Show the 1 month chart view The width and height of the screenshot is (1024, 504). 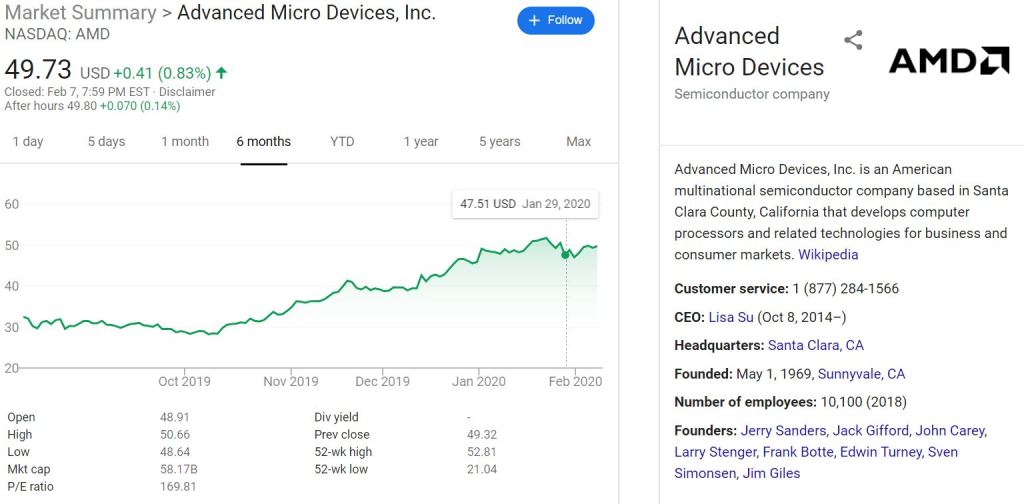pyautogui.click(x=185, y=141)
